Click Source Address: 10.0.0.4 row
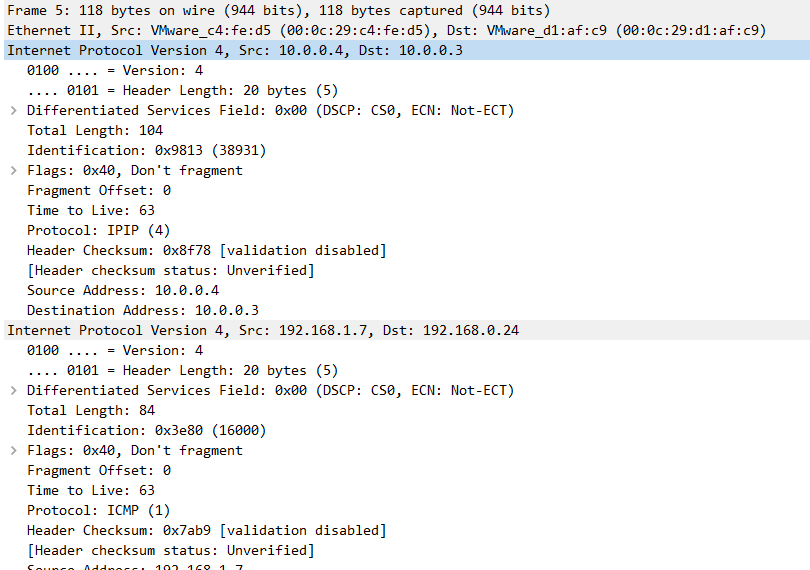The height and width of the screenshot is (570, 810). tap(123, 290)
